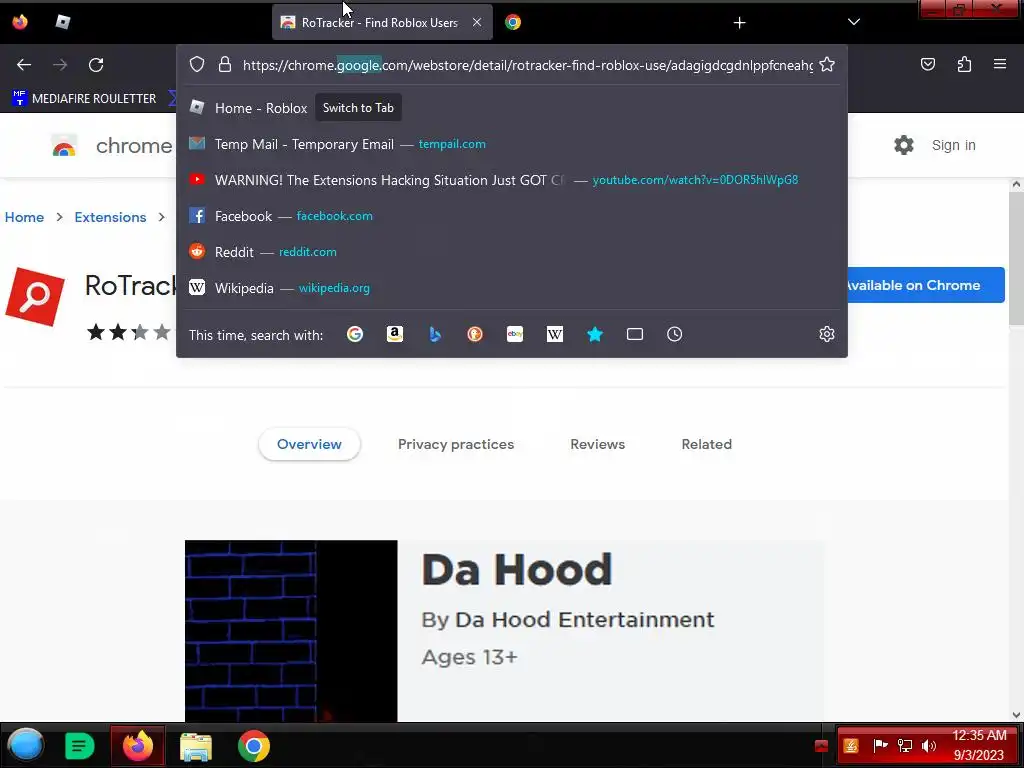
Task: Select the Wikipedia suggestion
Action: coord(512,287)
